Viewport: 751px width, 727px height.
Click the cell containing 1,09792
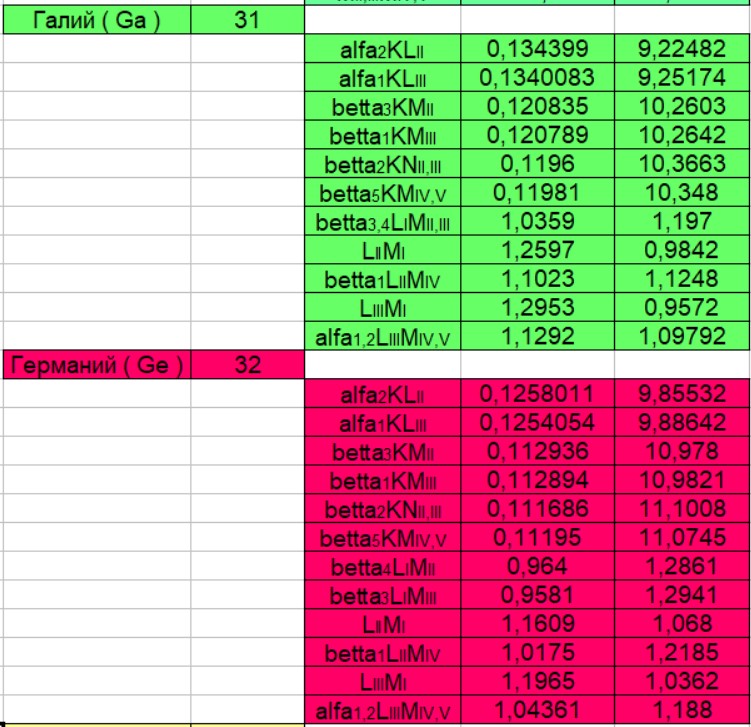680,337
